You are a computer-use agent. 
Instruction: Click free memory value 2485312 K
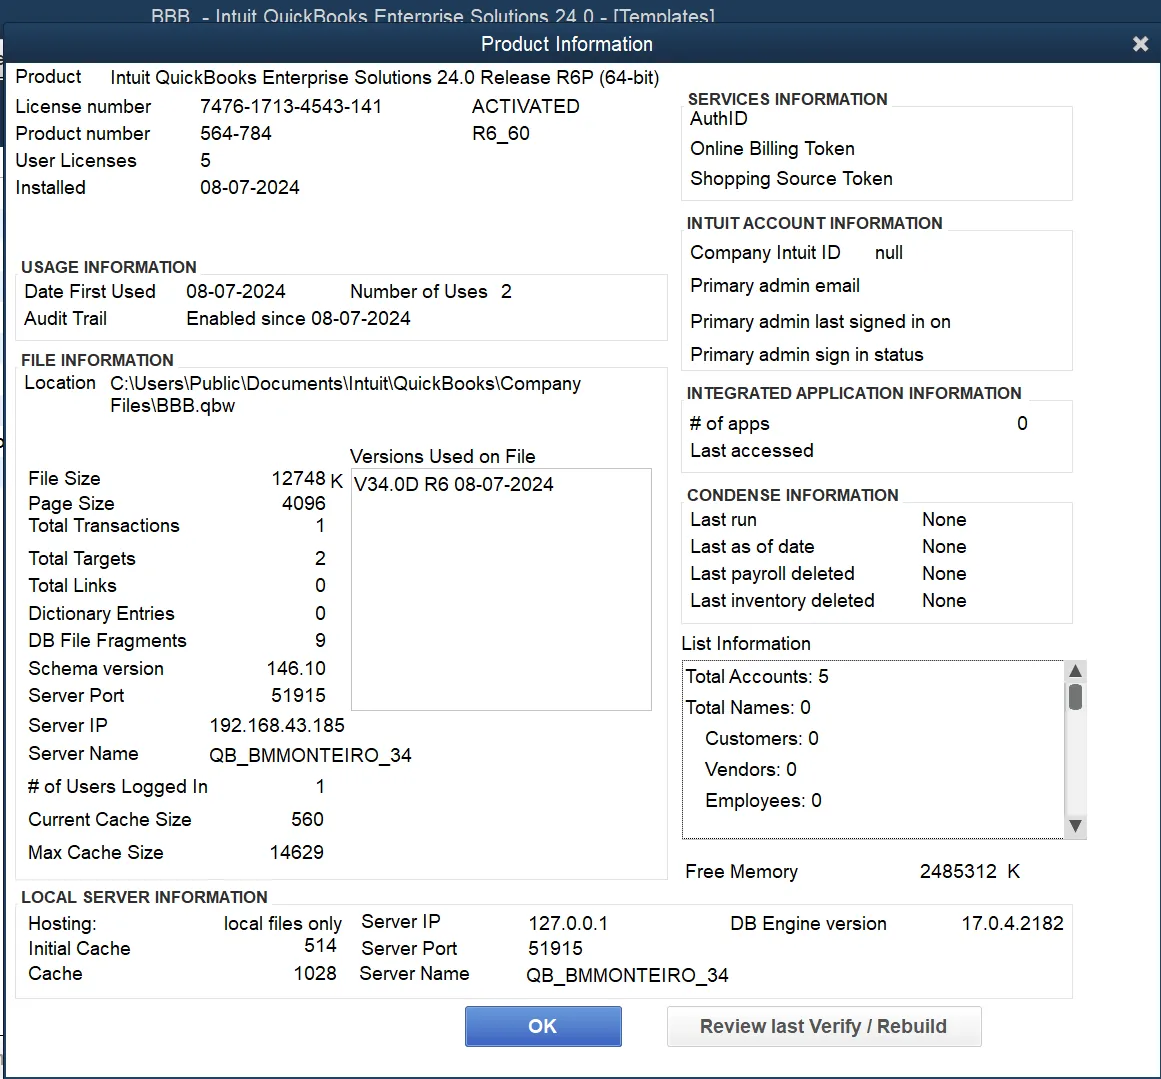(970, 872)
